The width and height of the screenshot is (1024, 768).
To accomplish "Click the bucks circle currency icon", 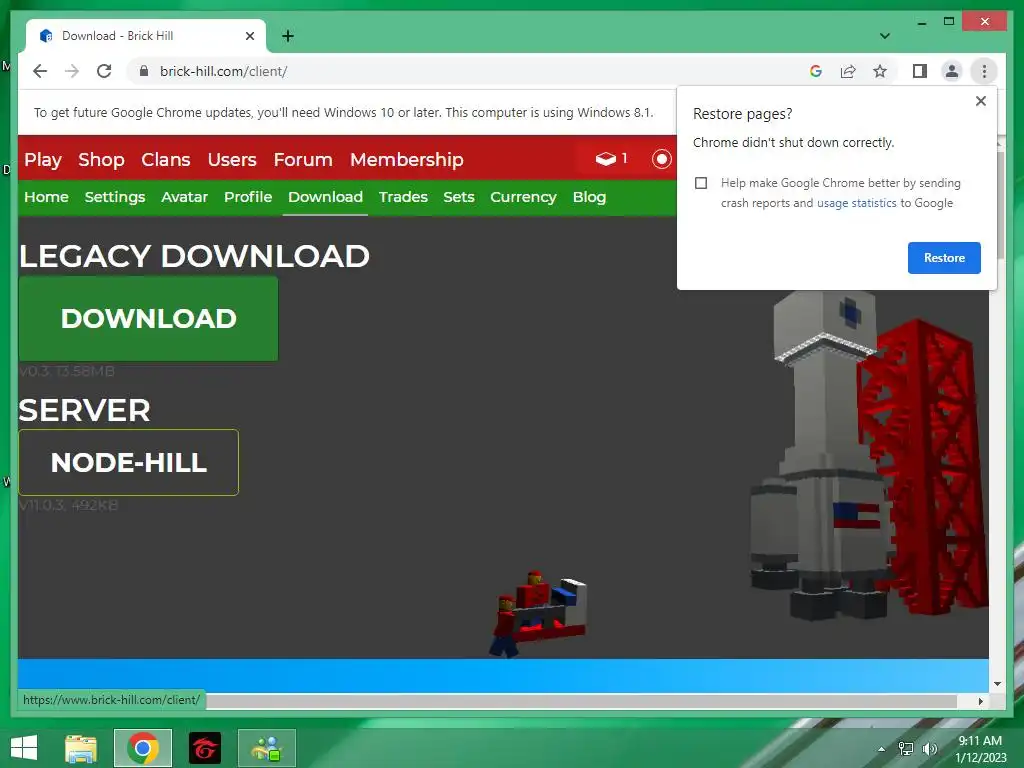I will point(661,159).
